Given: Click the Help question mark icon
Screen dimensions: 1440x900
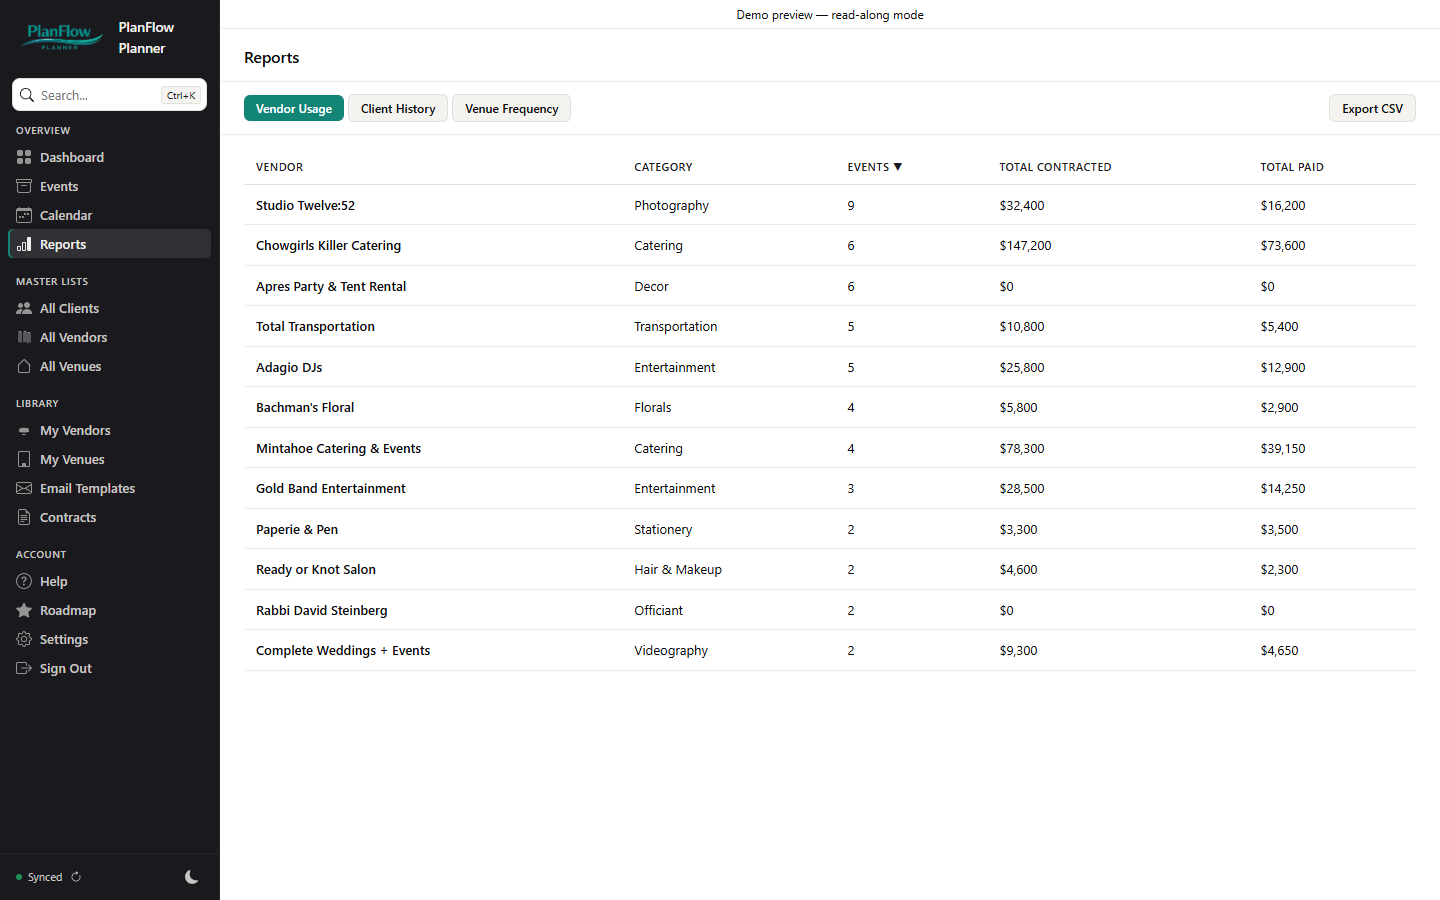Looking at the screenshot, I should (x=24, y=581).
